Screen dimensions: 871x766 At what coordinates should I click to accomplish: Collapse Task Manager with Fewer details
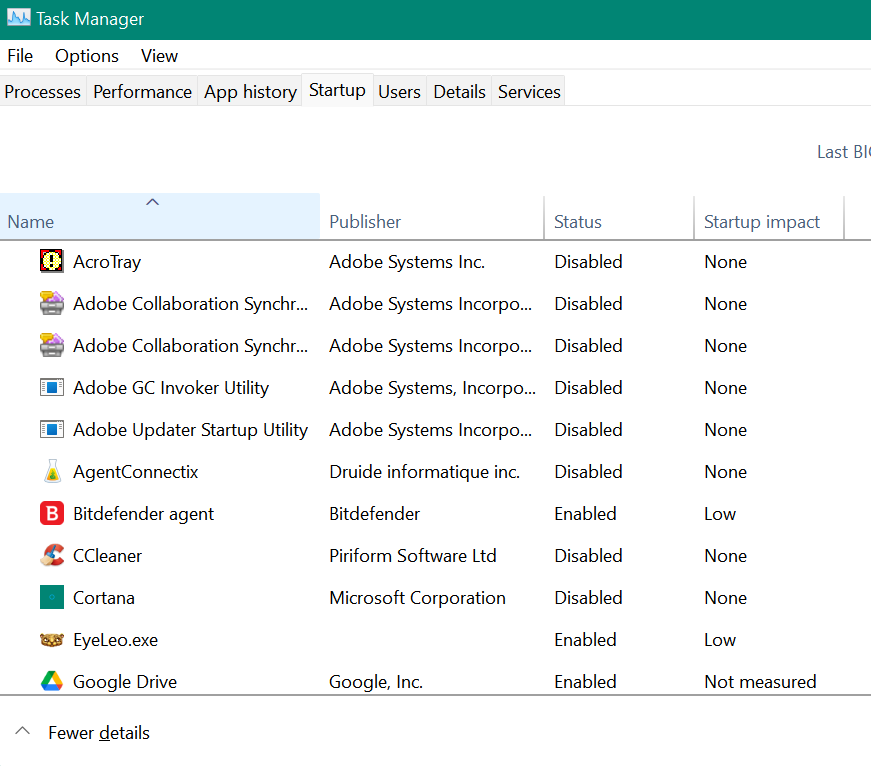[x=83, y=732]
